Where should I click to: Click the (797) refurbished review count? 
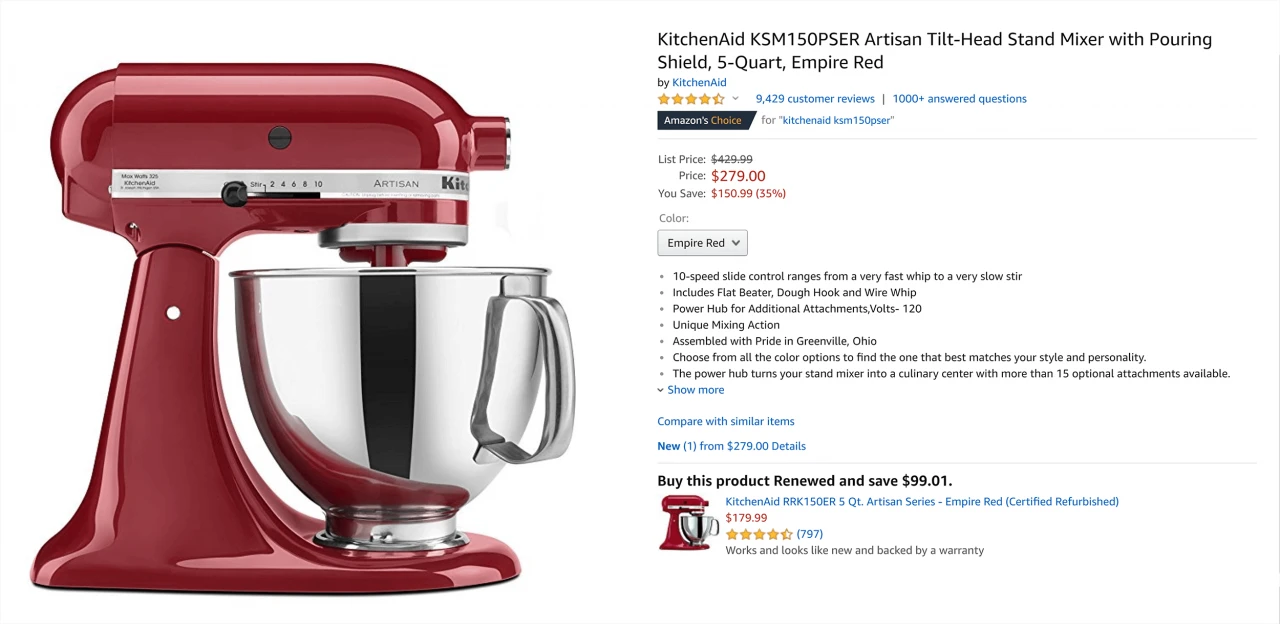click(x=810, y=533)
